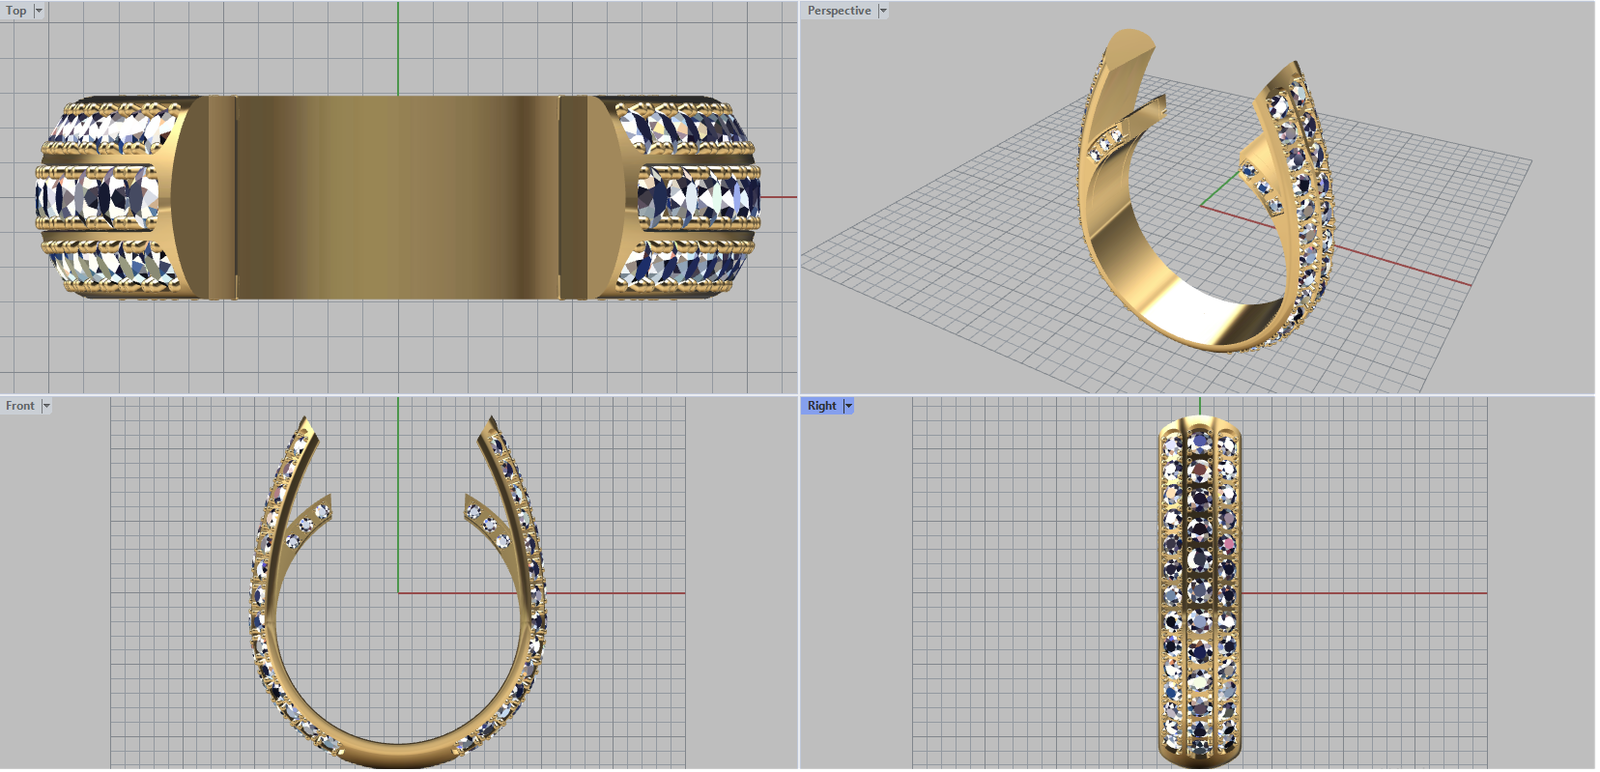Select the Front viewport title label
The image size is (1600, 772).
tap(20, 406)
